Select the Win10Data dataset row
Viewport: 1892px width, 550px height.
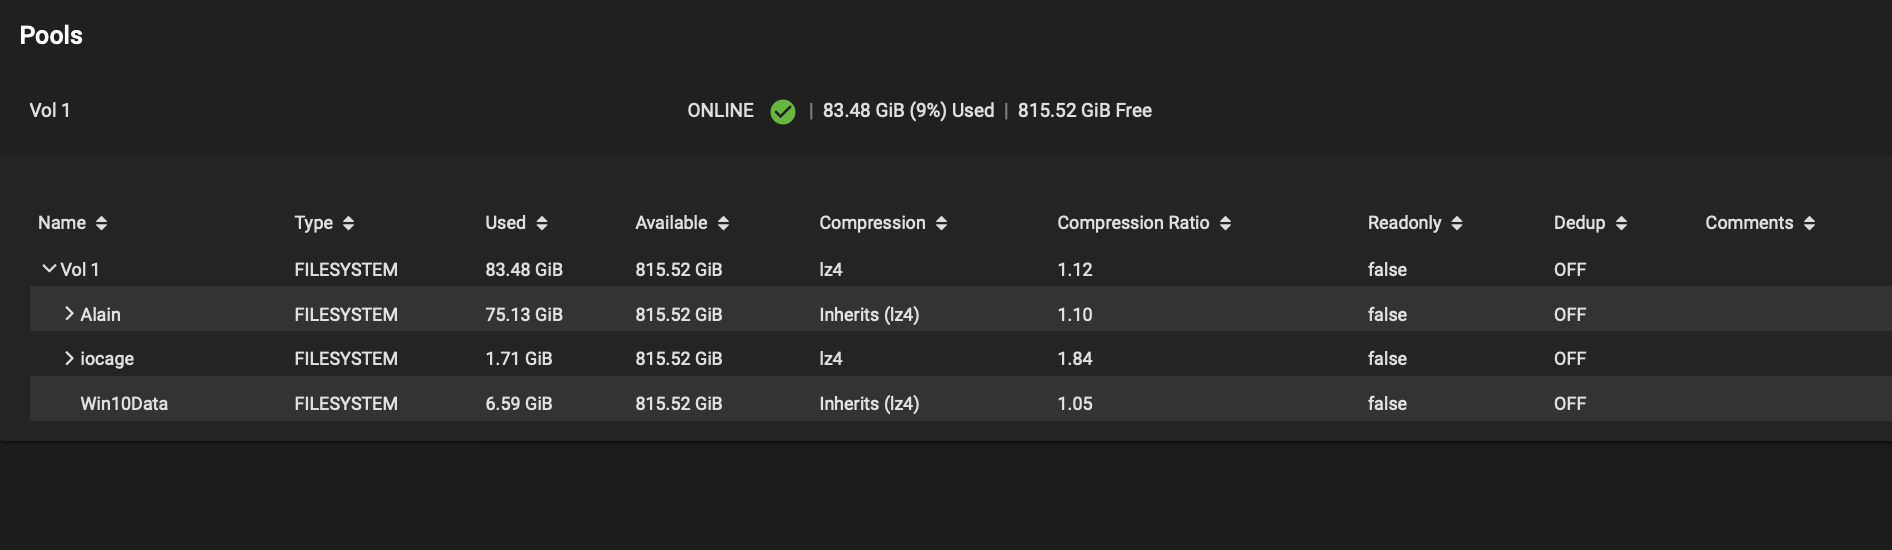(961, 404)
